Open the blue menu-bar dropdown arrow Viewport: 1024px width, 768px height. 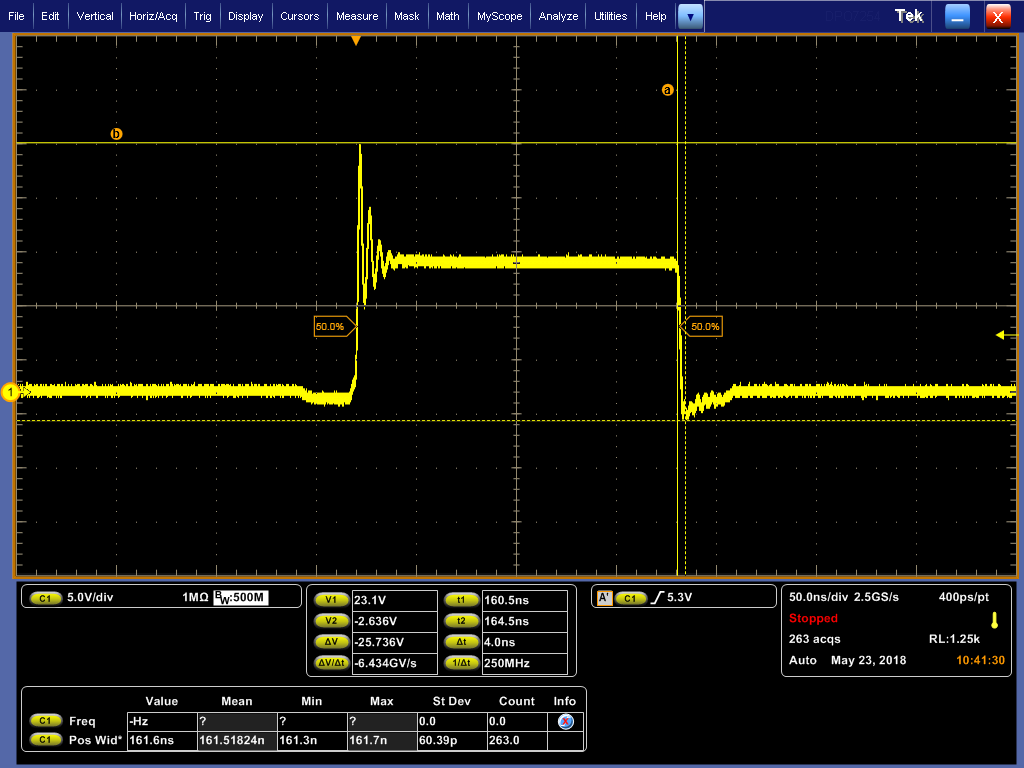pos(691,16)
